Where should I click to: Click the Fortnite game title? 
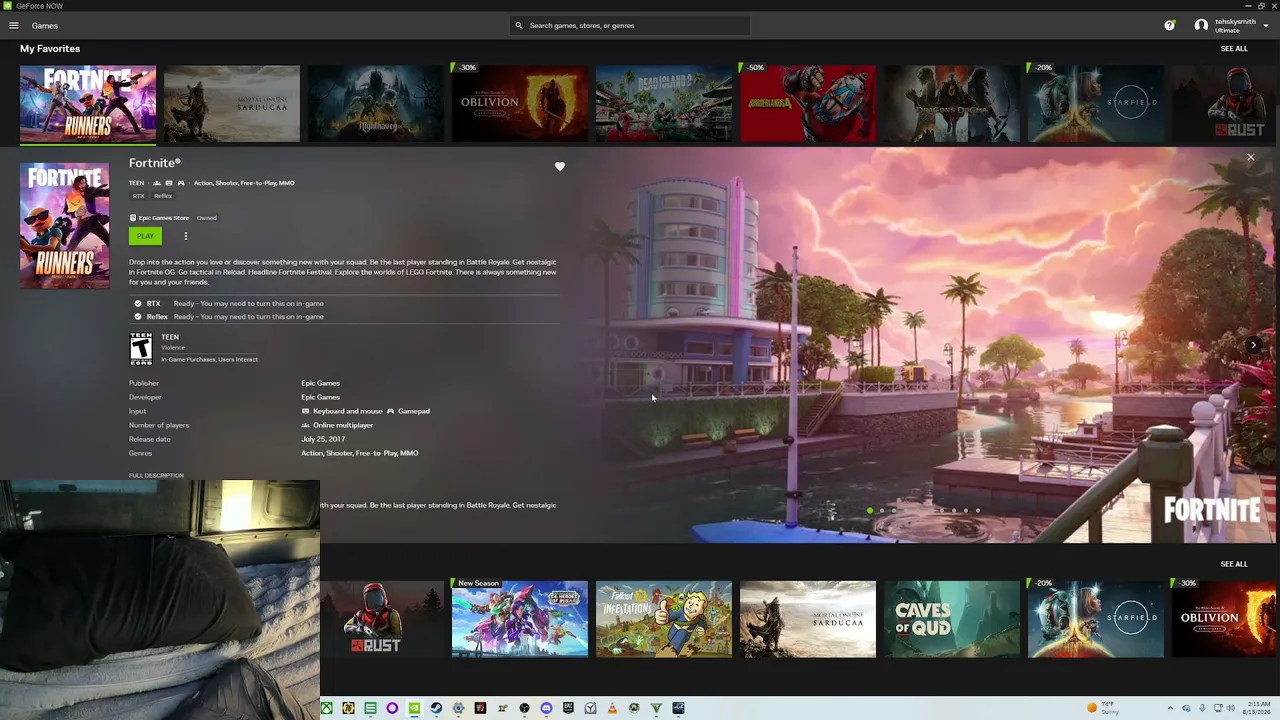[x=155, y=163]
